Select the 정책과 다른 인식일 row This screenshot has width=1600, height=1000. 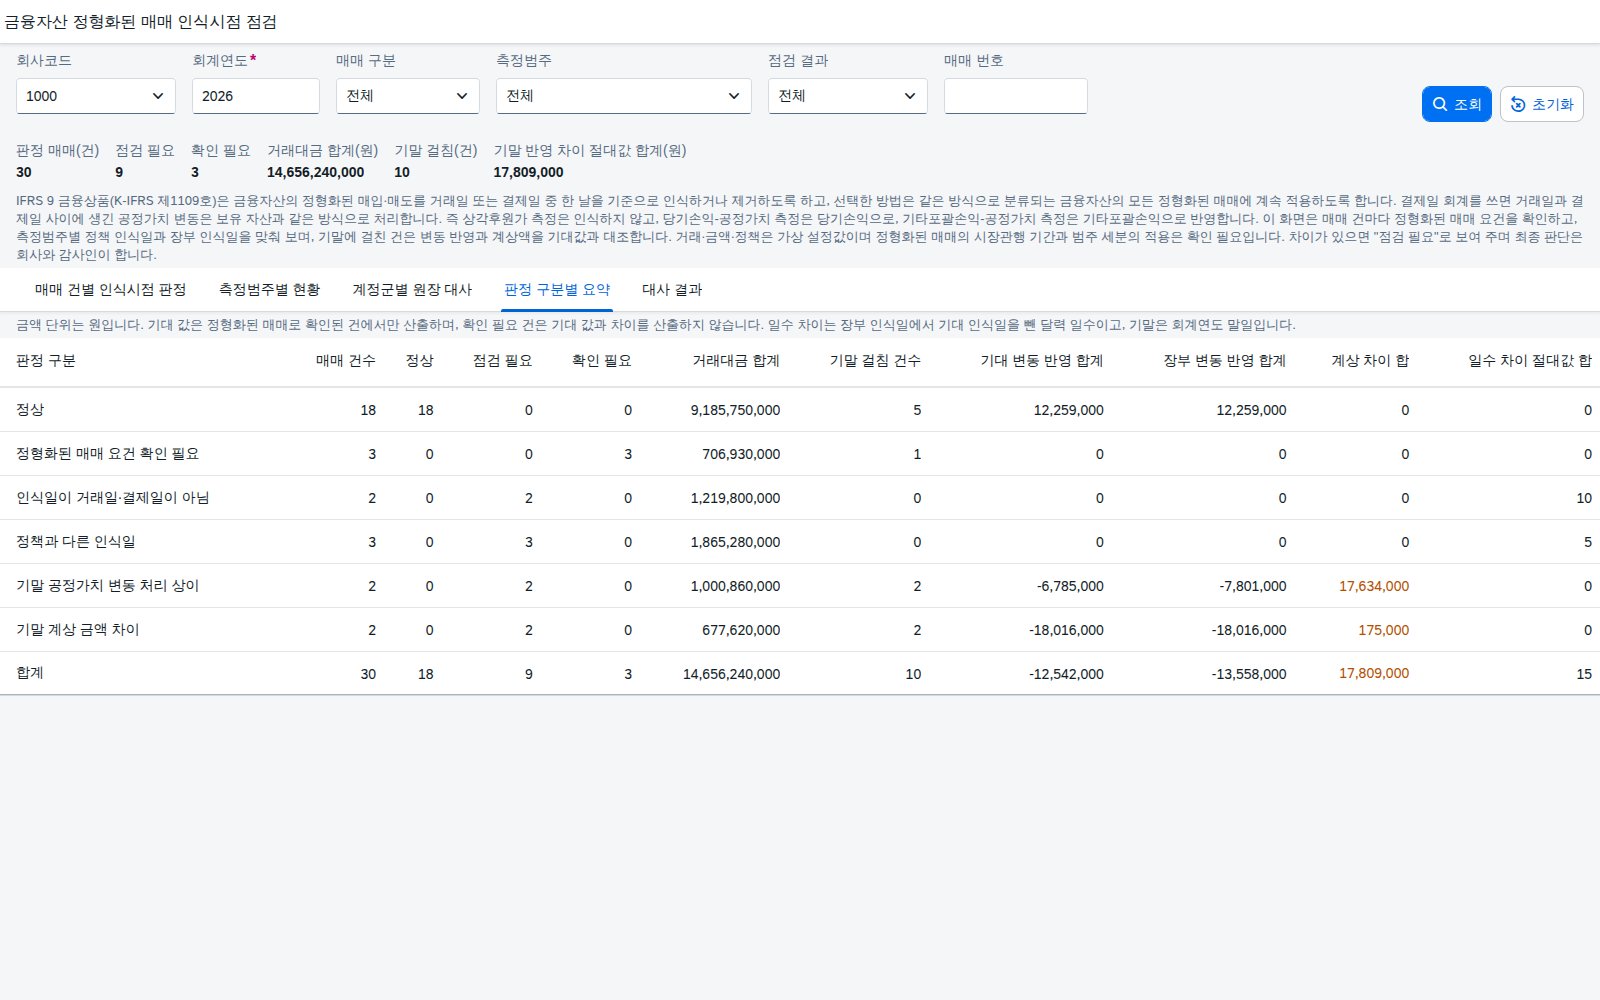(x=800, y=542)
